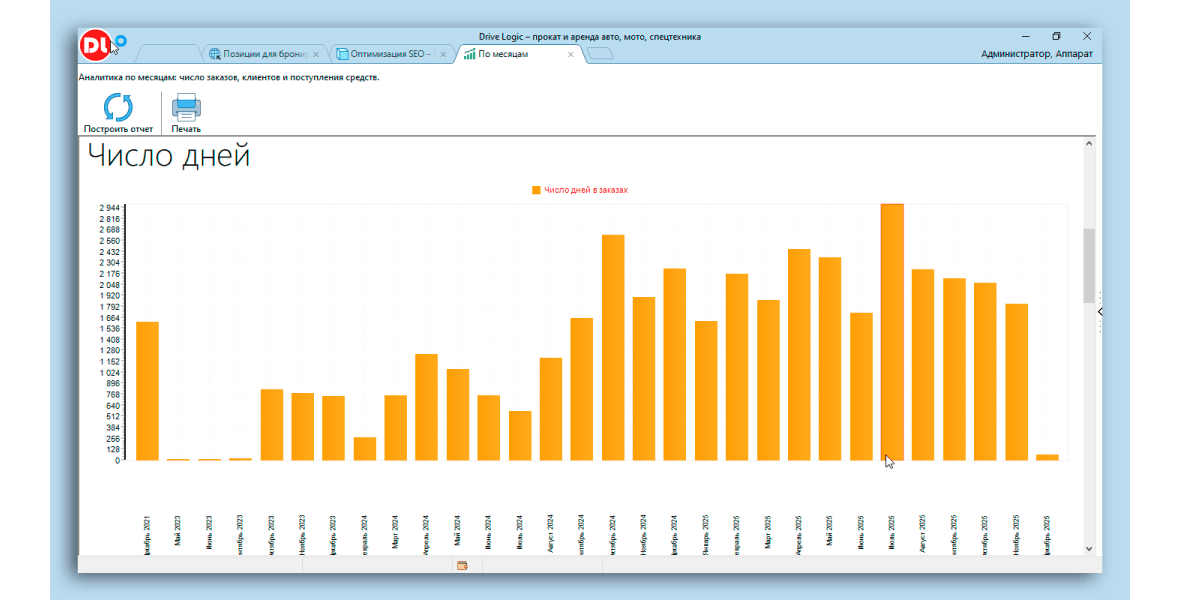This screenshot has height=600, width=1180.
Task: Close the По месяцам tab
Action: pyautogui.click(x=571, y=54)
